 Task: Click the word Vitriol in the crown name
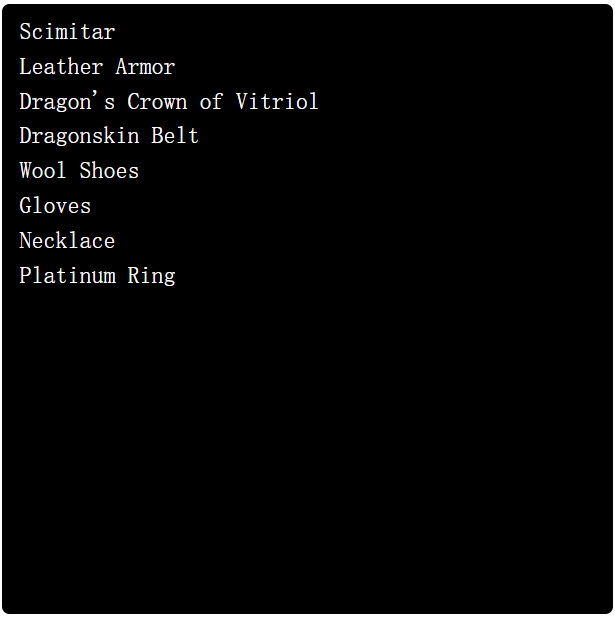click(x=277, y=101)
